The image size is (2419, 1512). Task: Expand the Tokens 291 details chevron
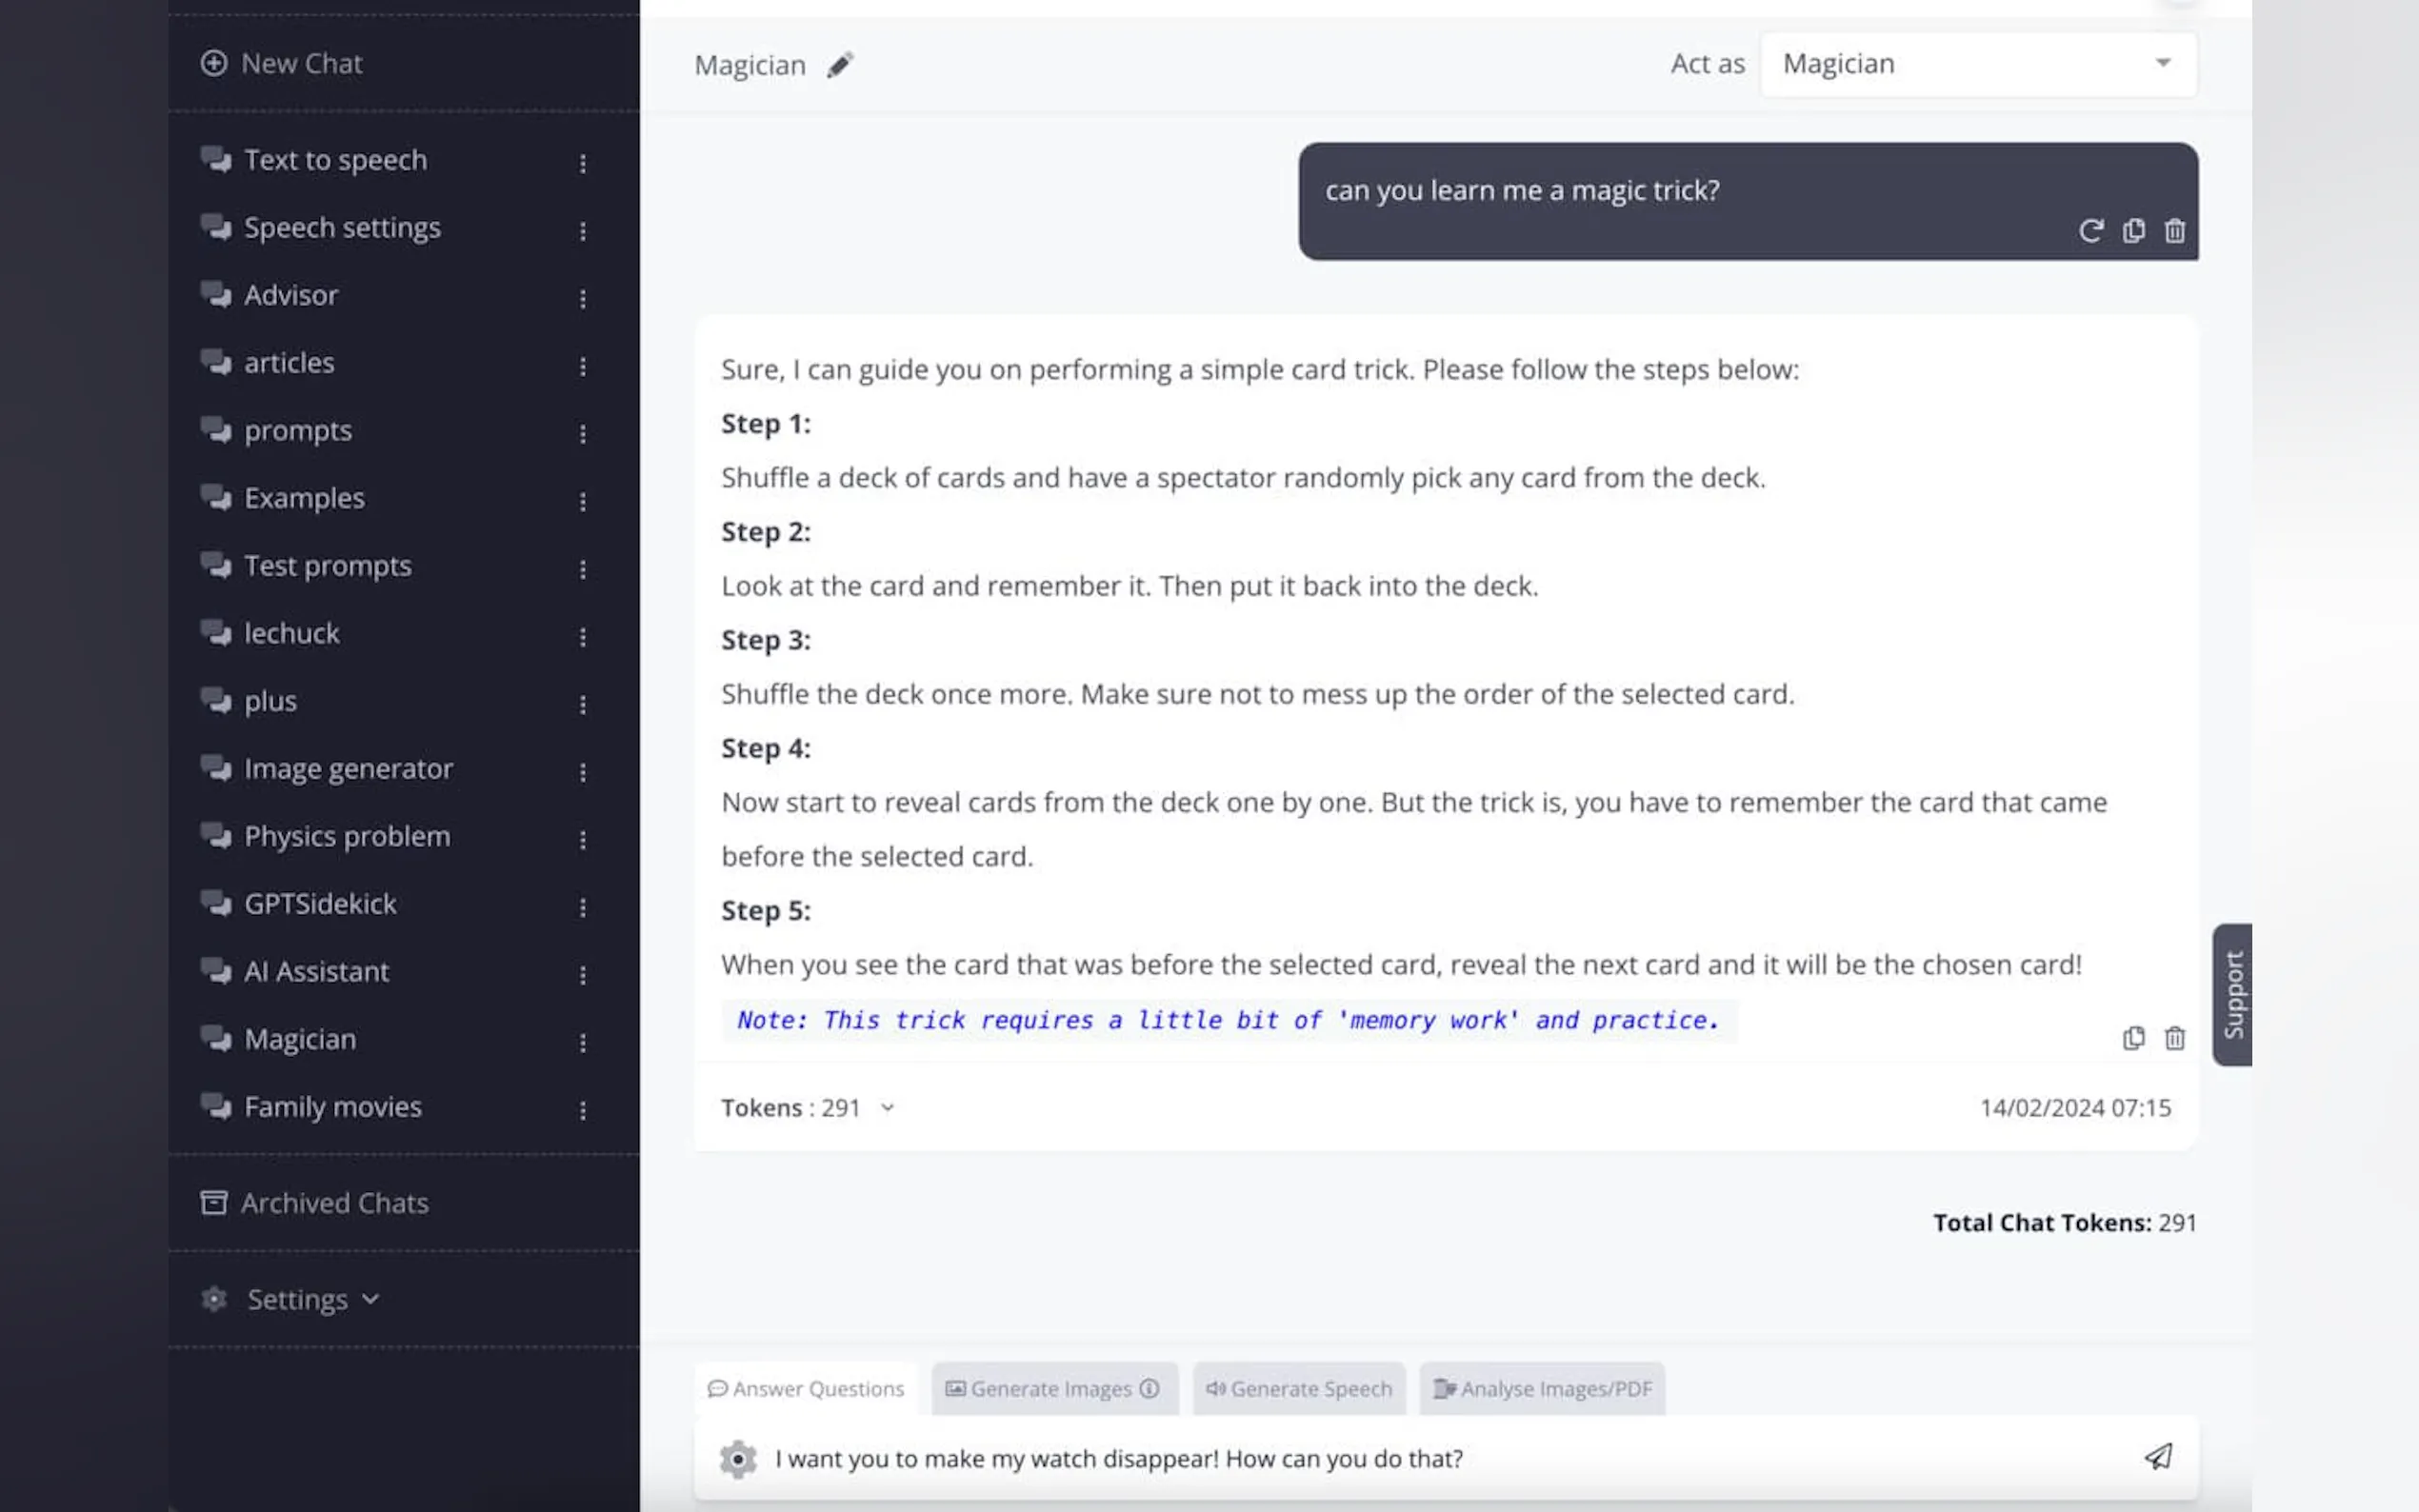click(x=888, y=1108)
